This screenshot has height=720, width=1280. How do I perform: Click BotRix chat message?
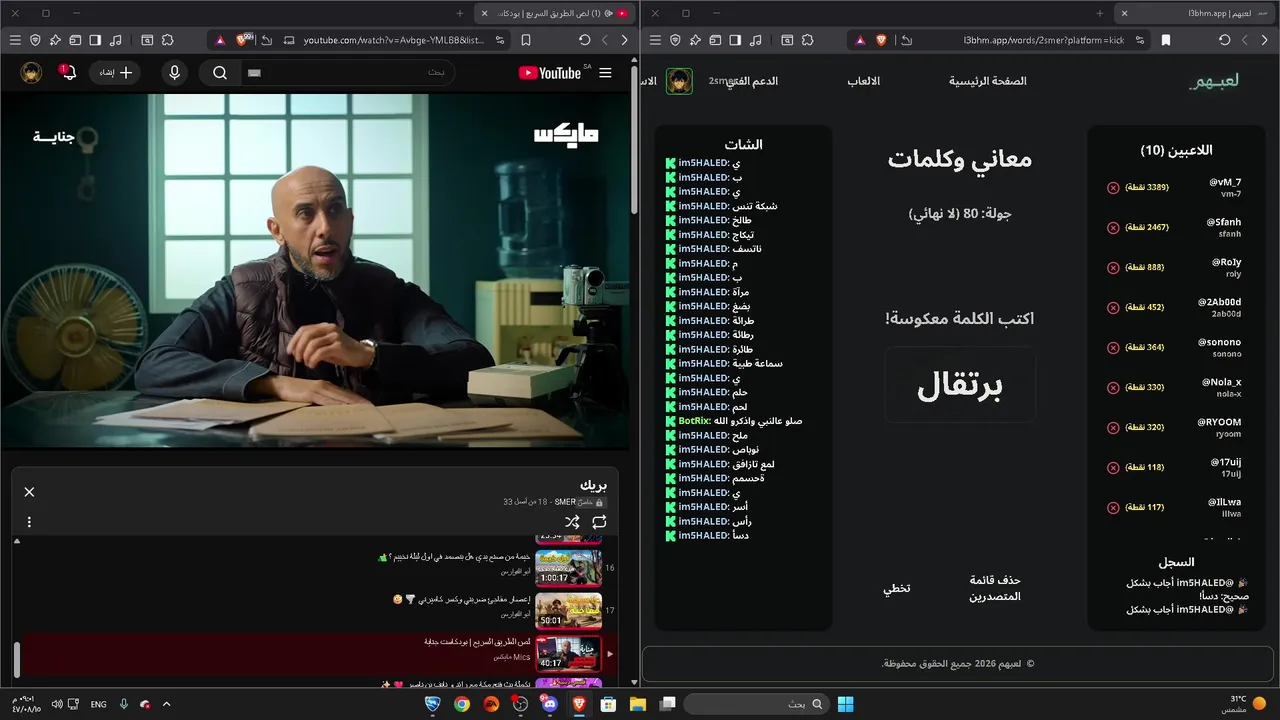[x=734, y=421]
